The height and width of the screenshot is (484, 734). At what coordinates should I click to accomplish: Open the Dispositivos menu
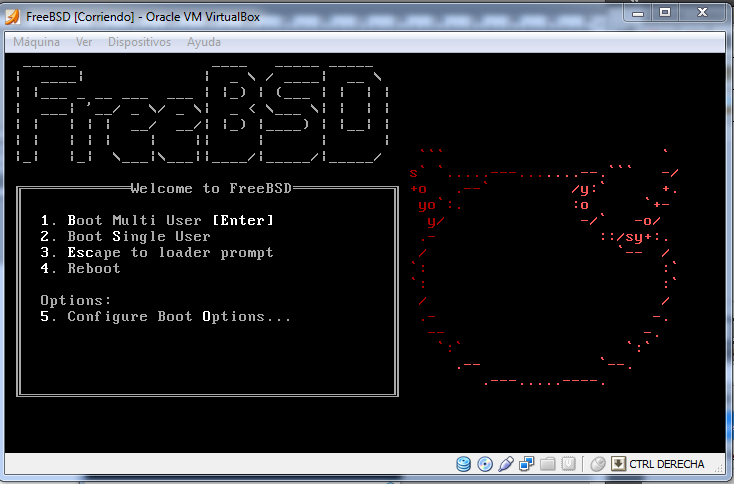click(x=139, y=42)
